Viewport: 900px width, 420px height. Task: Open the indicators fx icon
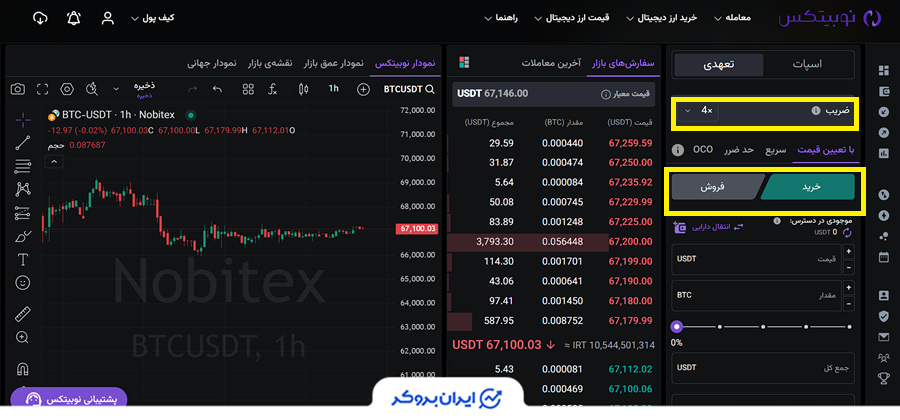(273, 89)
